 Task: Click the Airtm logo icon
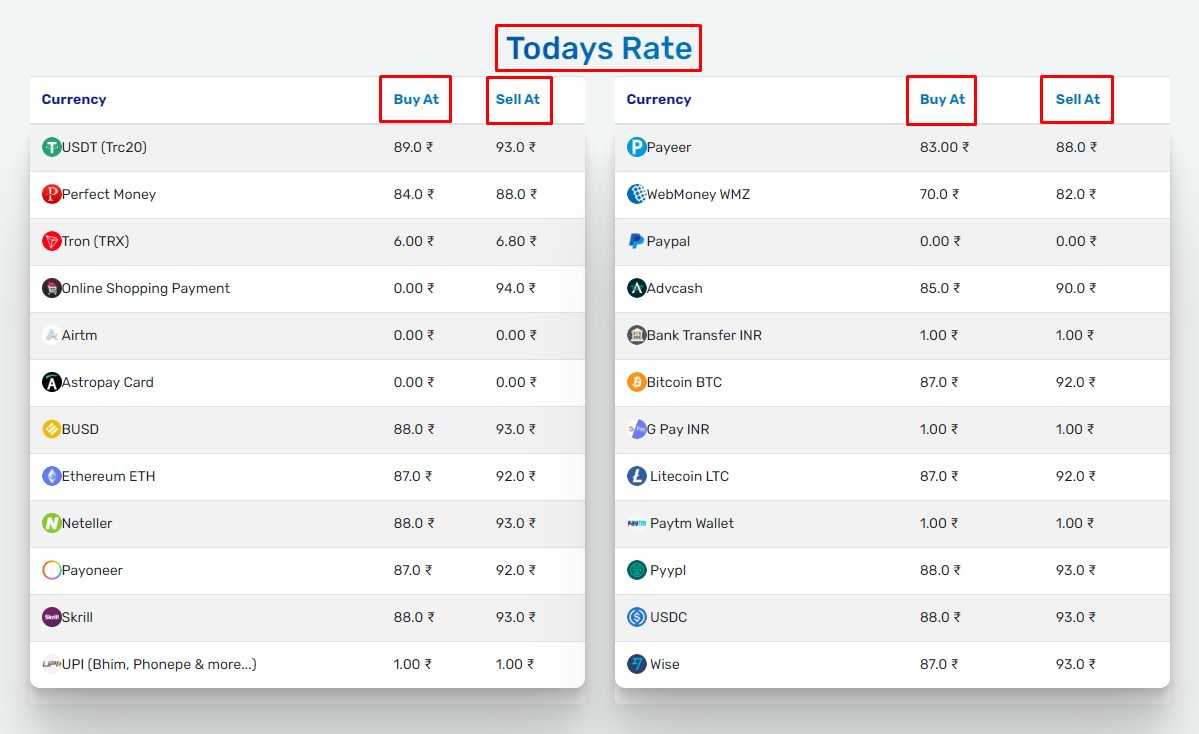[51, 335]
